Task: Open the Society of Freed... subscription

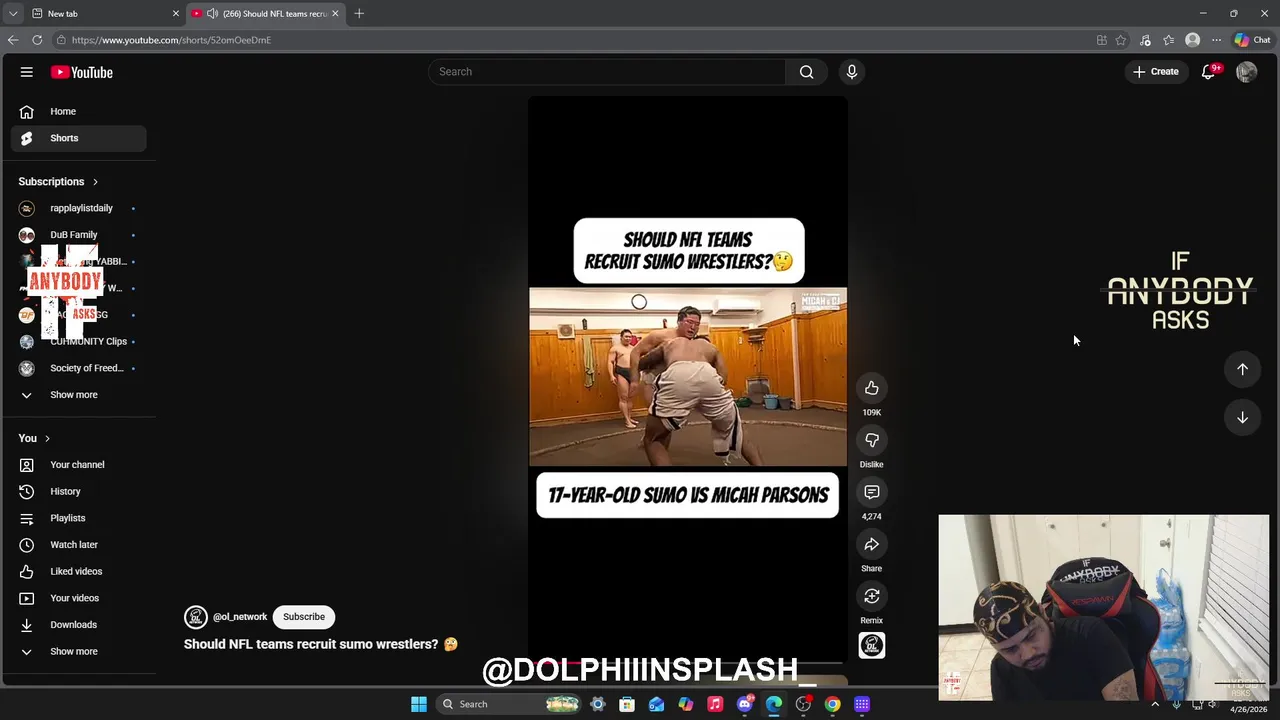Action: pos(78,368)
